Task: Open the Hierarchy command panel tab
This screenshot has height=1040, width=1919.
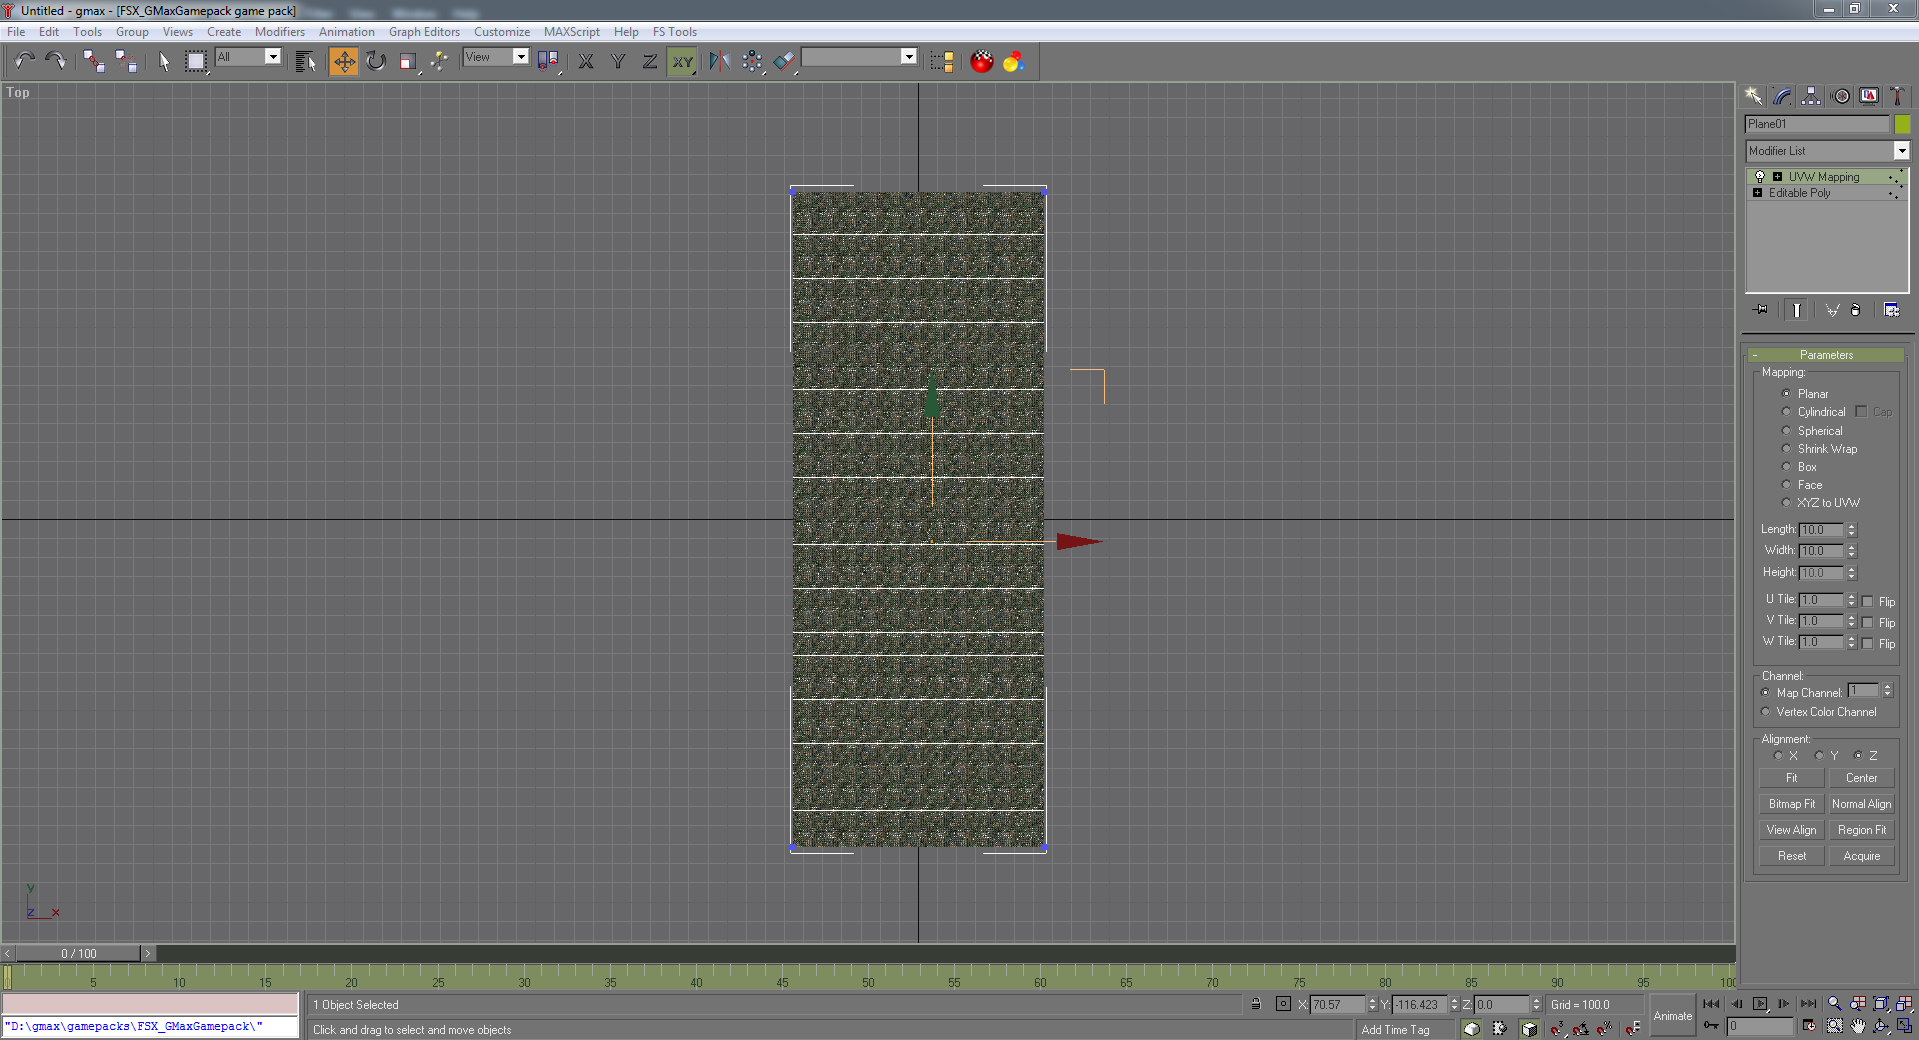Action: click(1811, 96)
